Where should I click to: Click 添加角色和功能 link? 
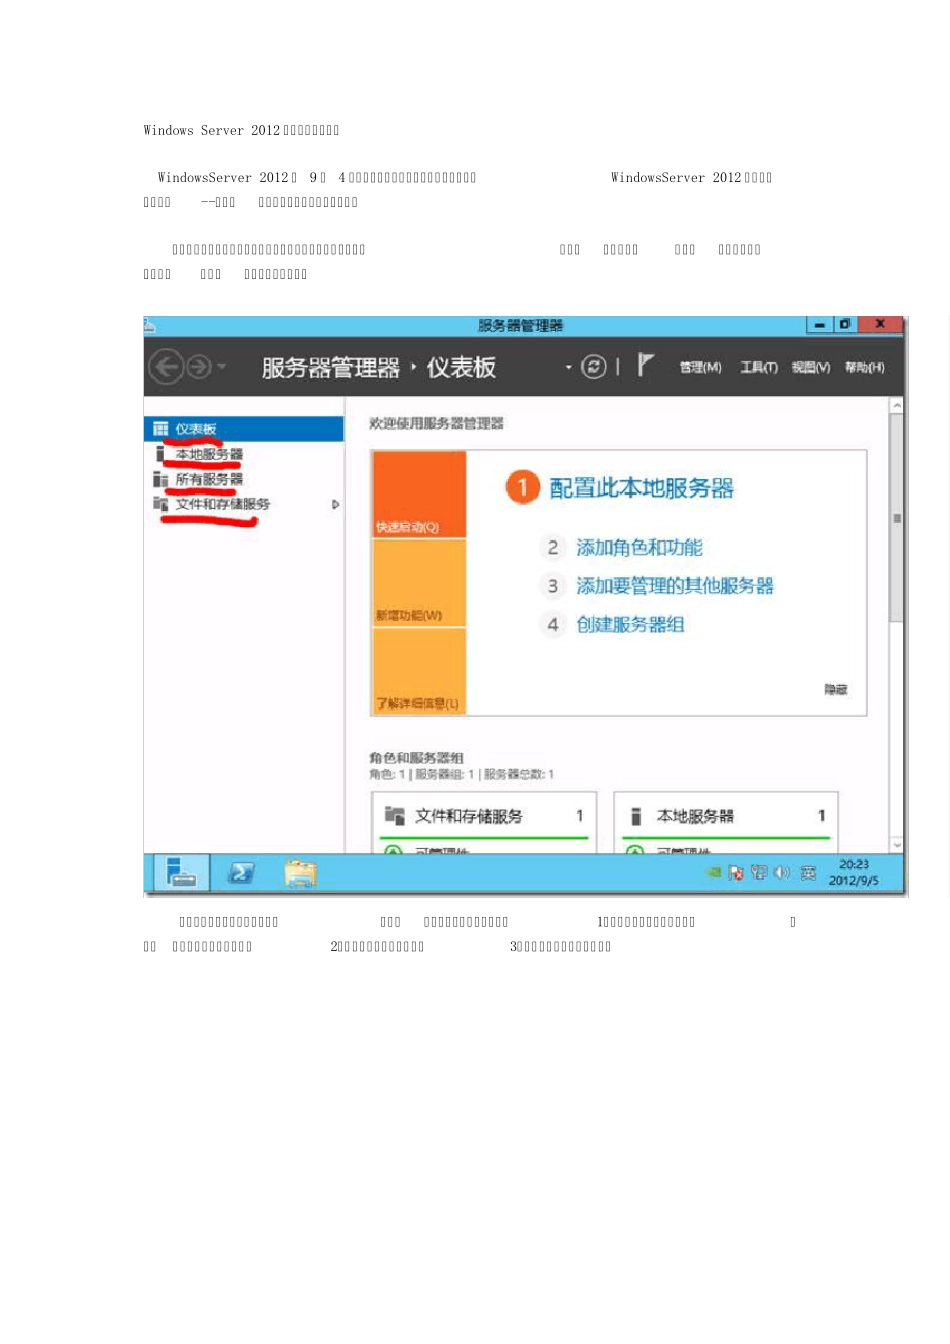tap(639, 547)
